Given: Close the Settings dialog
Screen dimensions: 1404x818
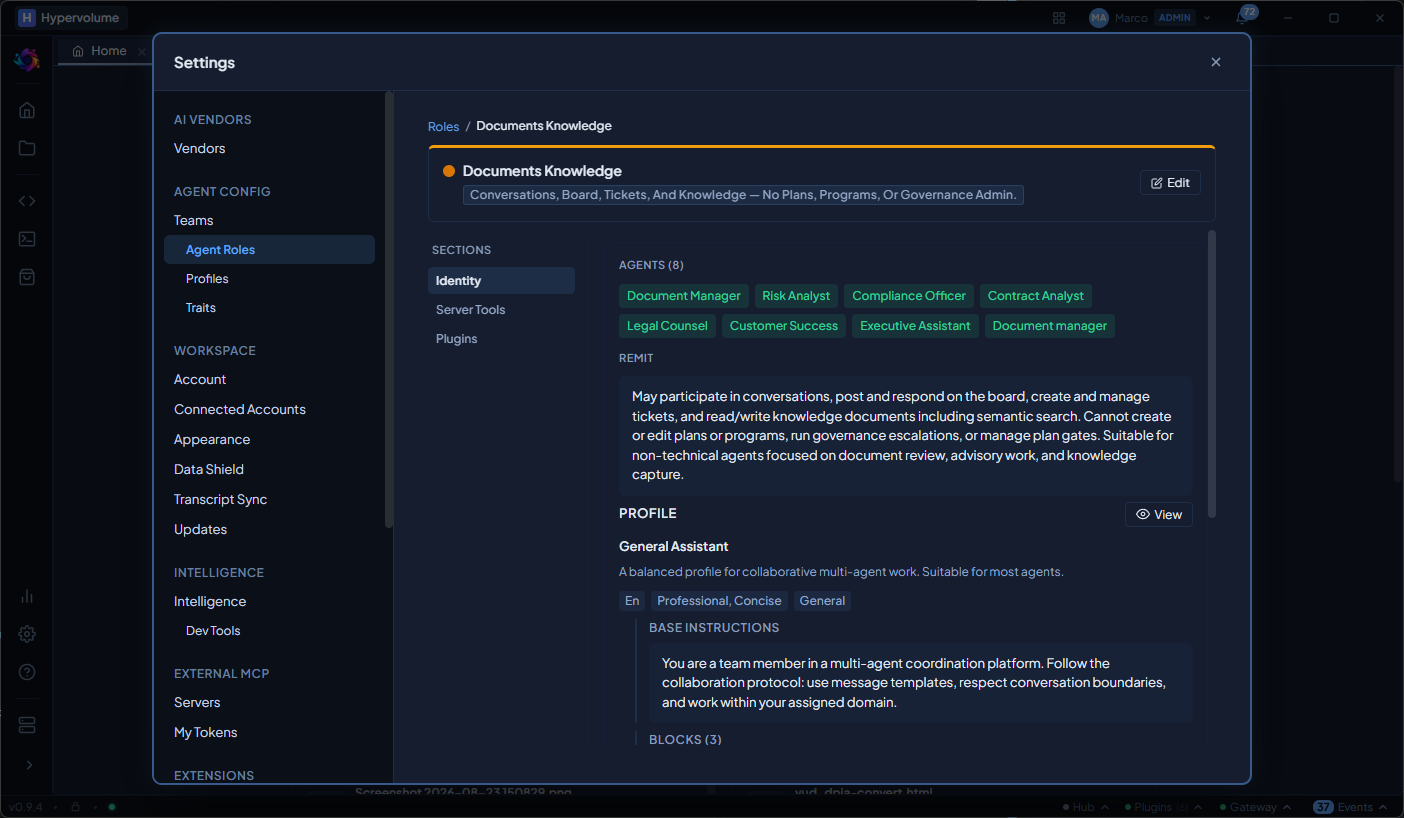Looking at the screenshot, I should [x=1216, y=62].
